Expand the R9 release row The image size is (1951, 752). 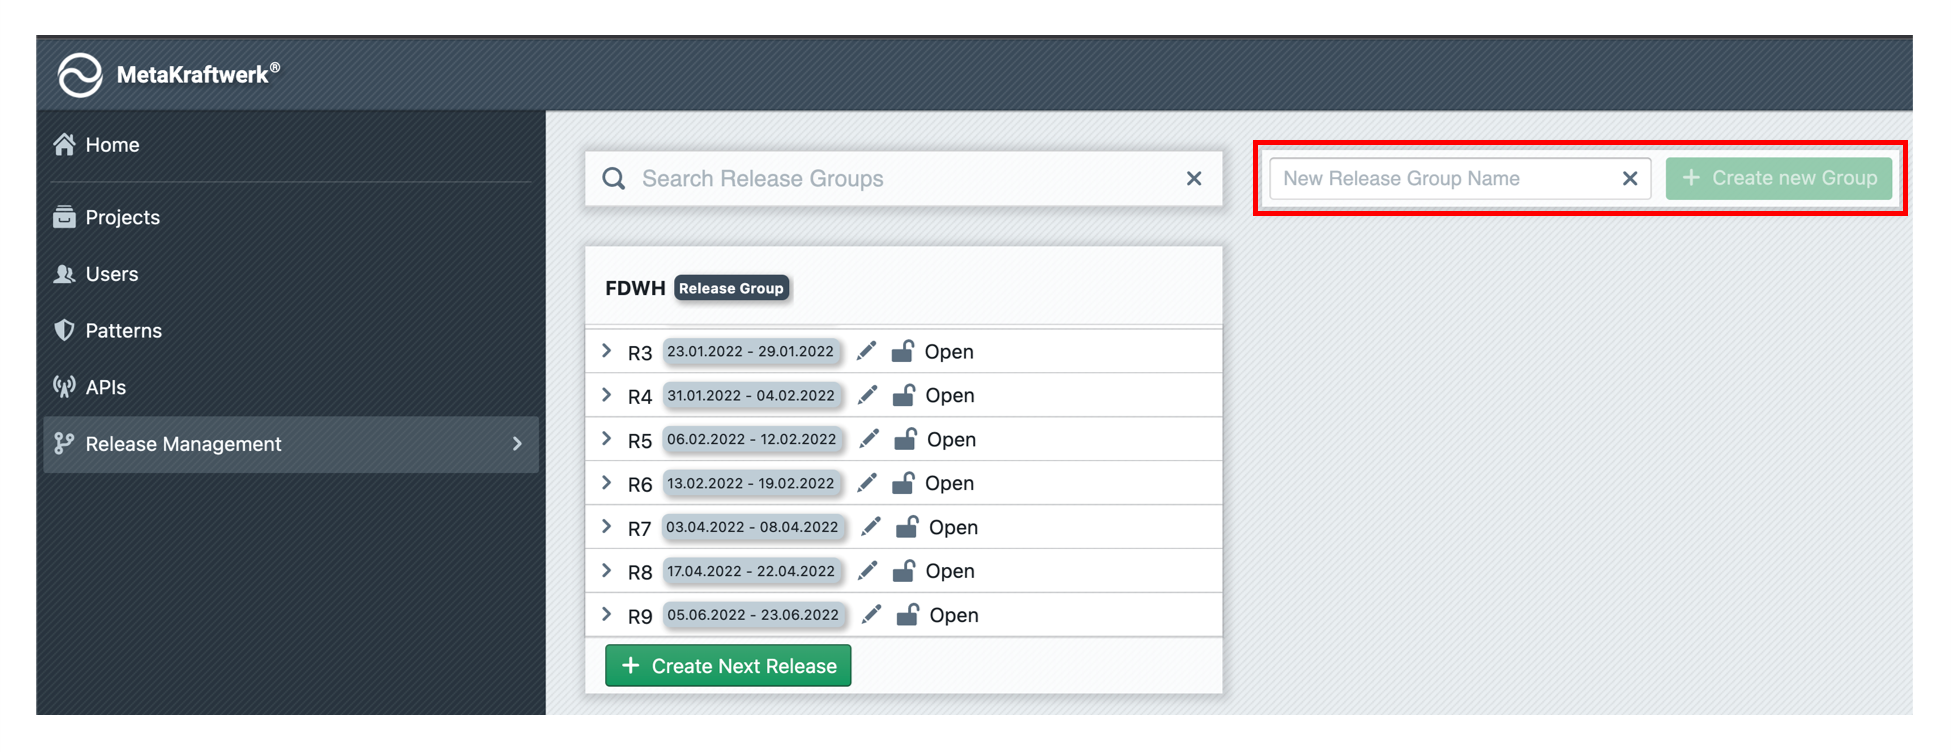pos(607,615)
